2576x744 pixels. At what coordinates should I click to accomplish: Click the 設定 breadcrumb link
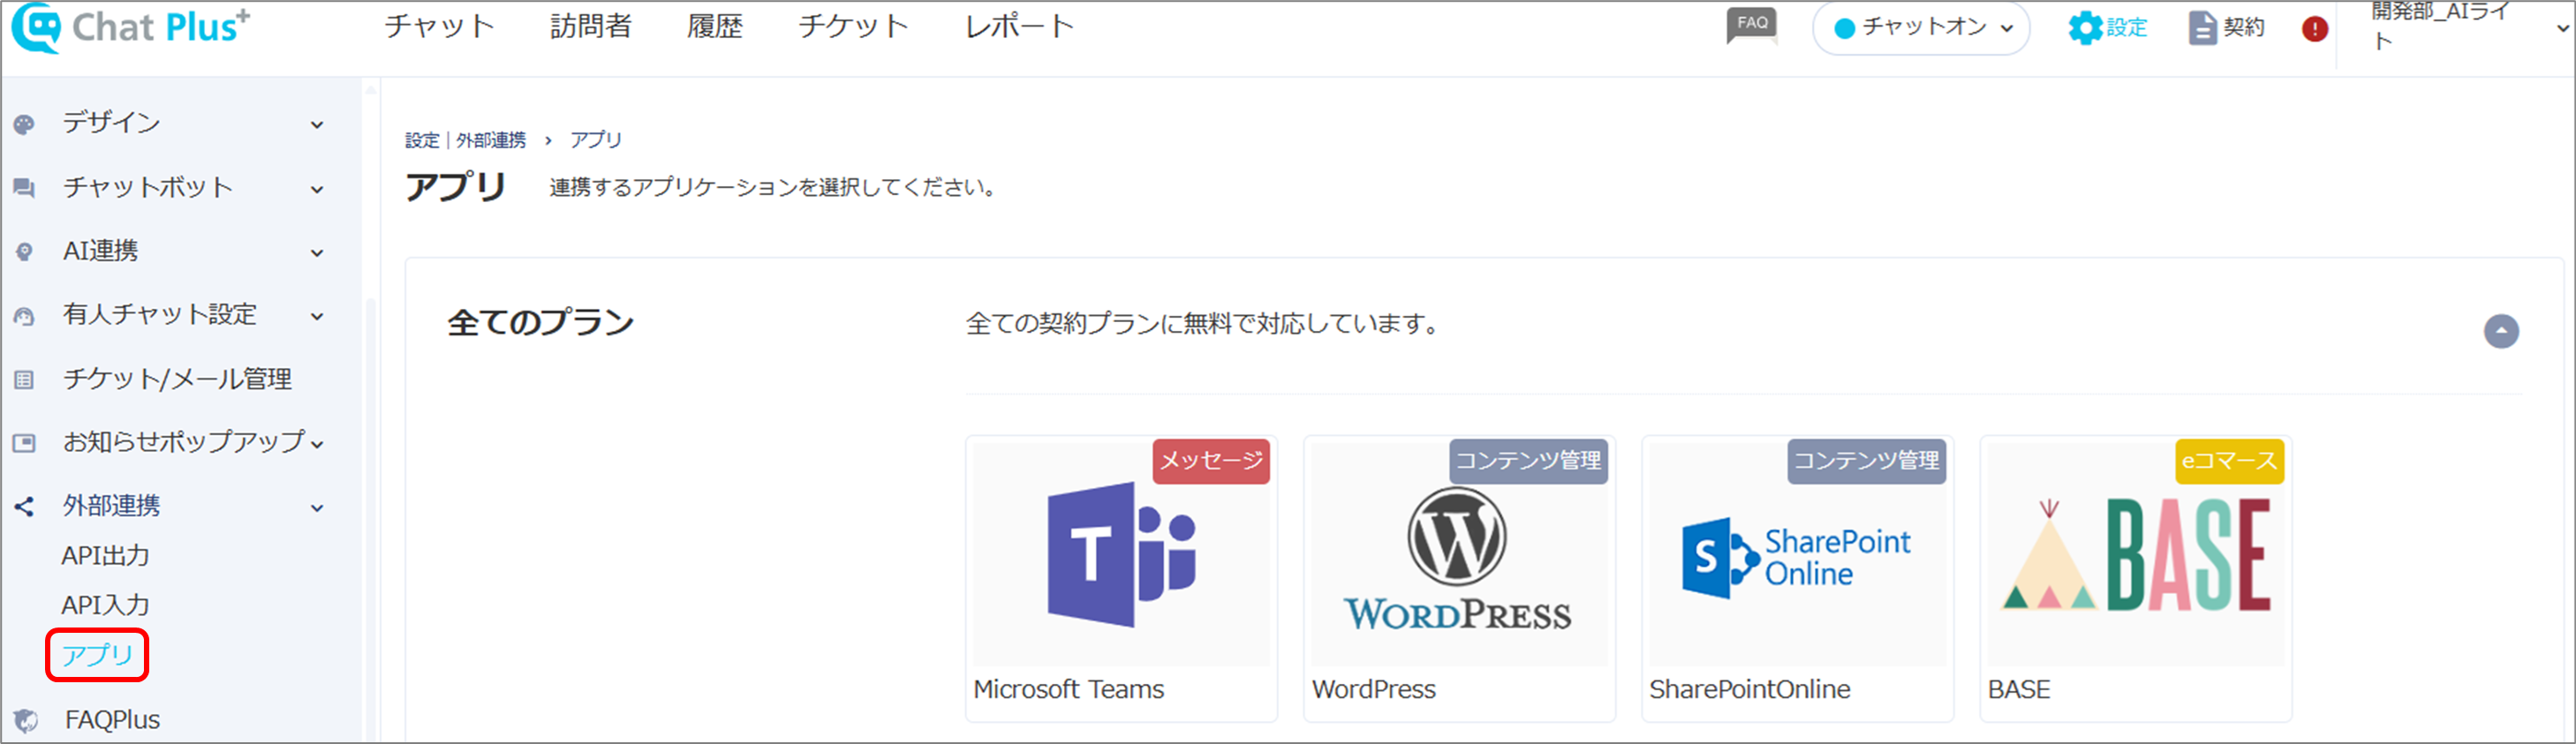(x=422, y=140)
